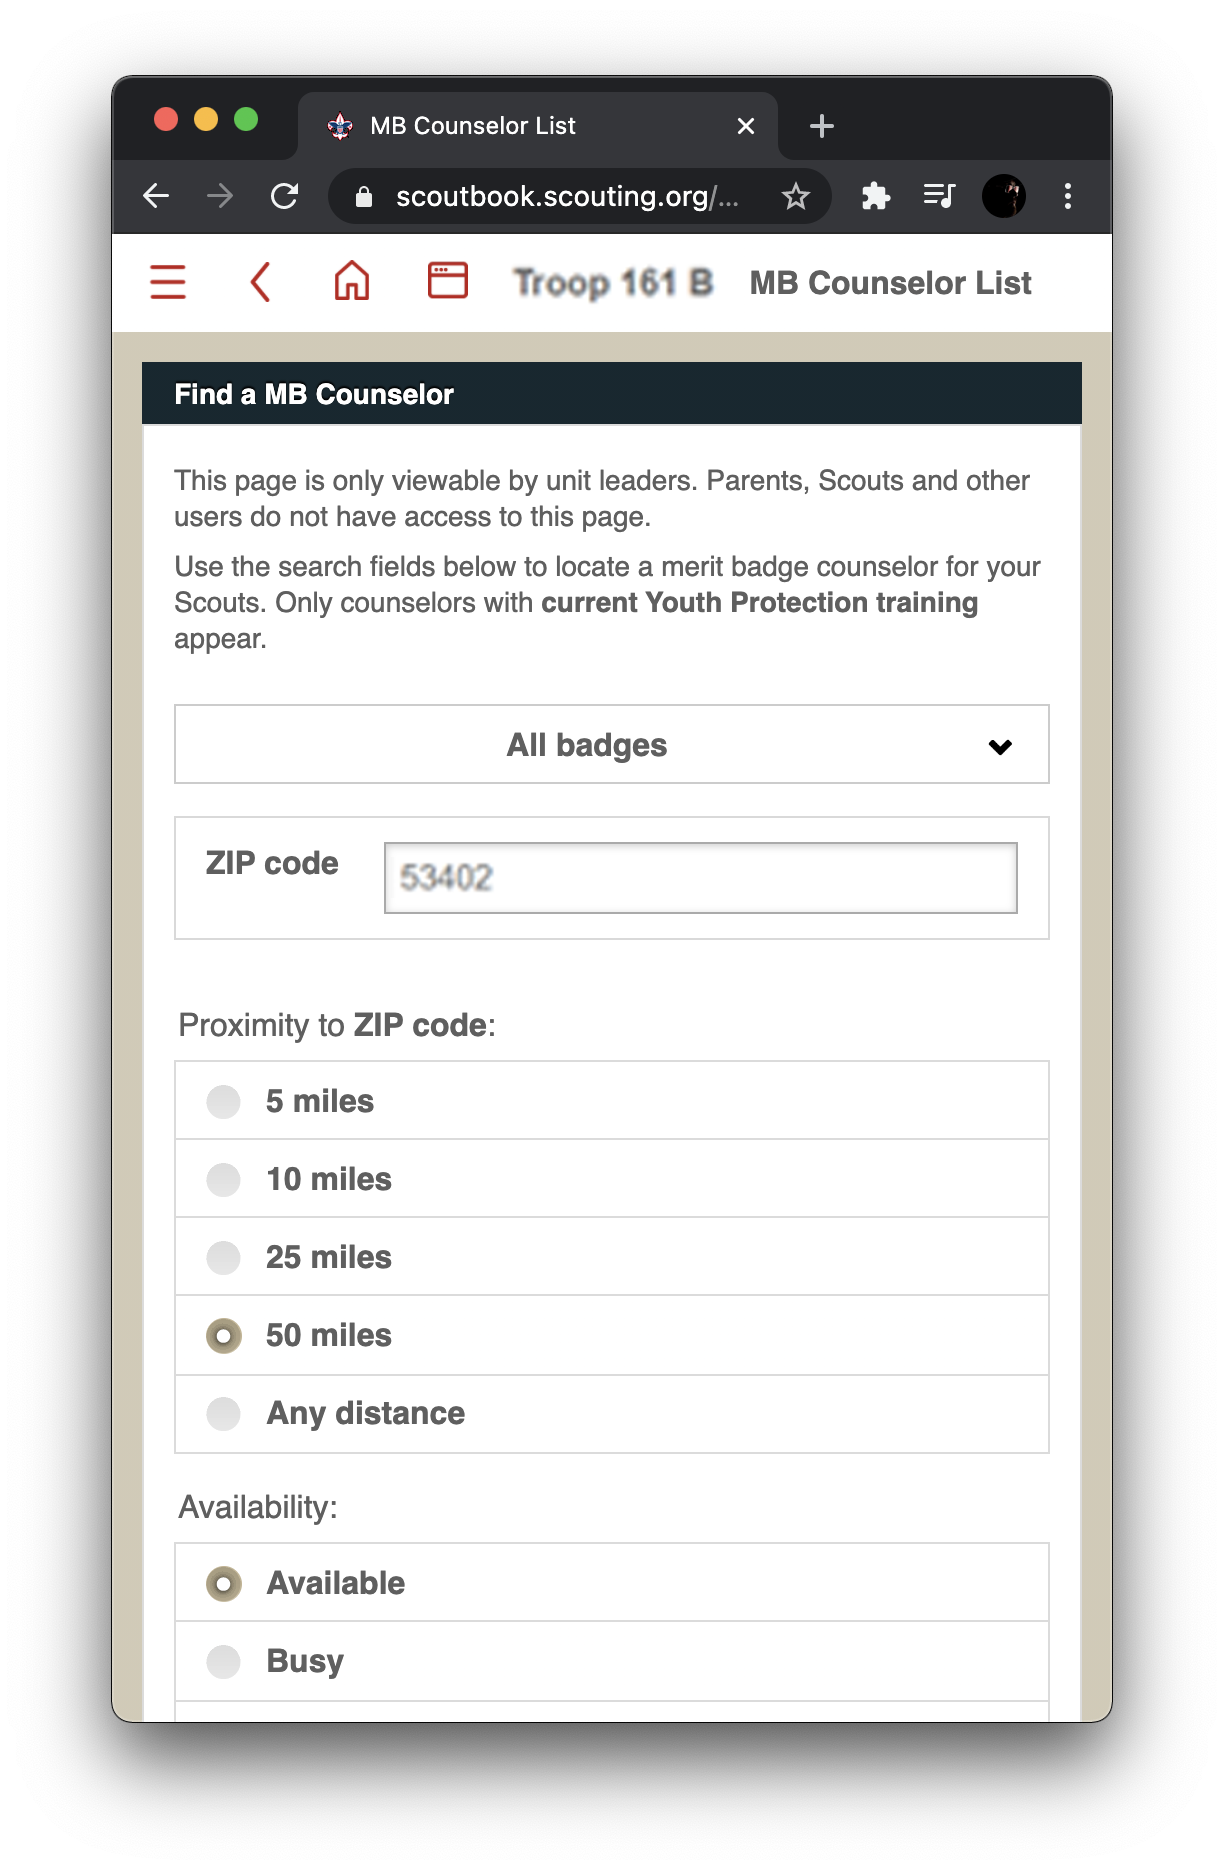Screen dimensions: 1224x1870
Task: Open the red hamburger menu
Action: tap(168, 282)
